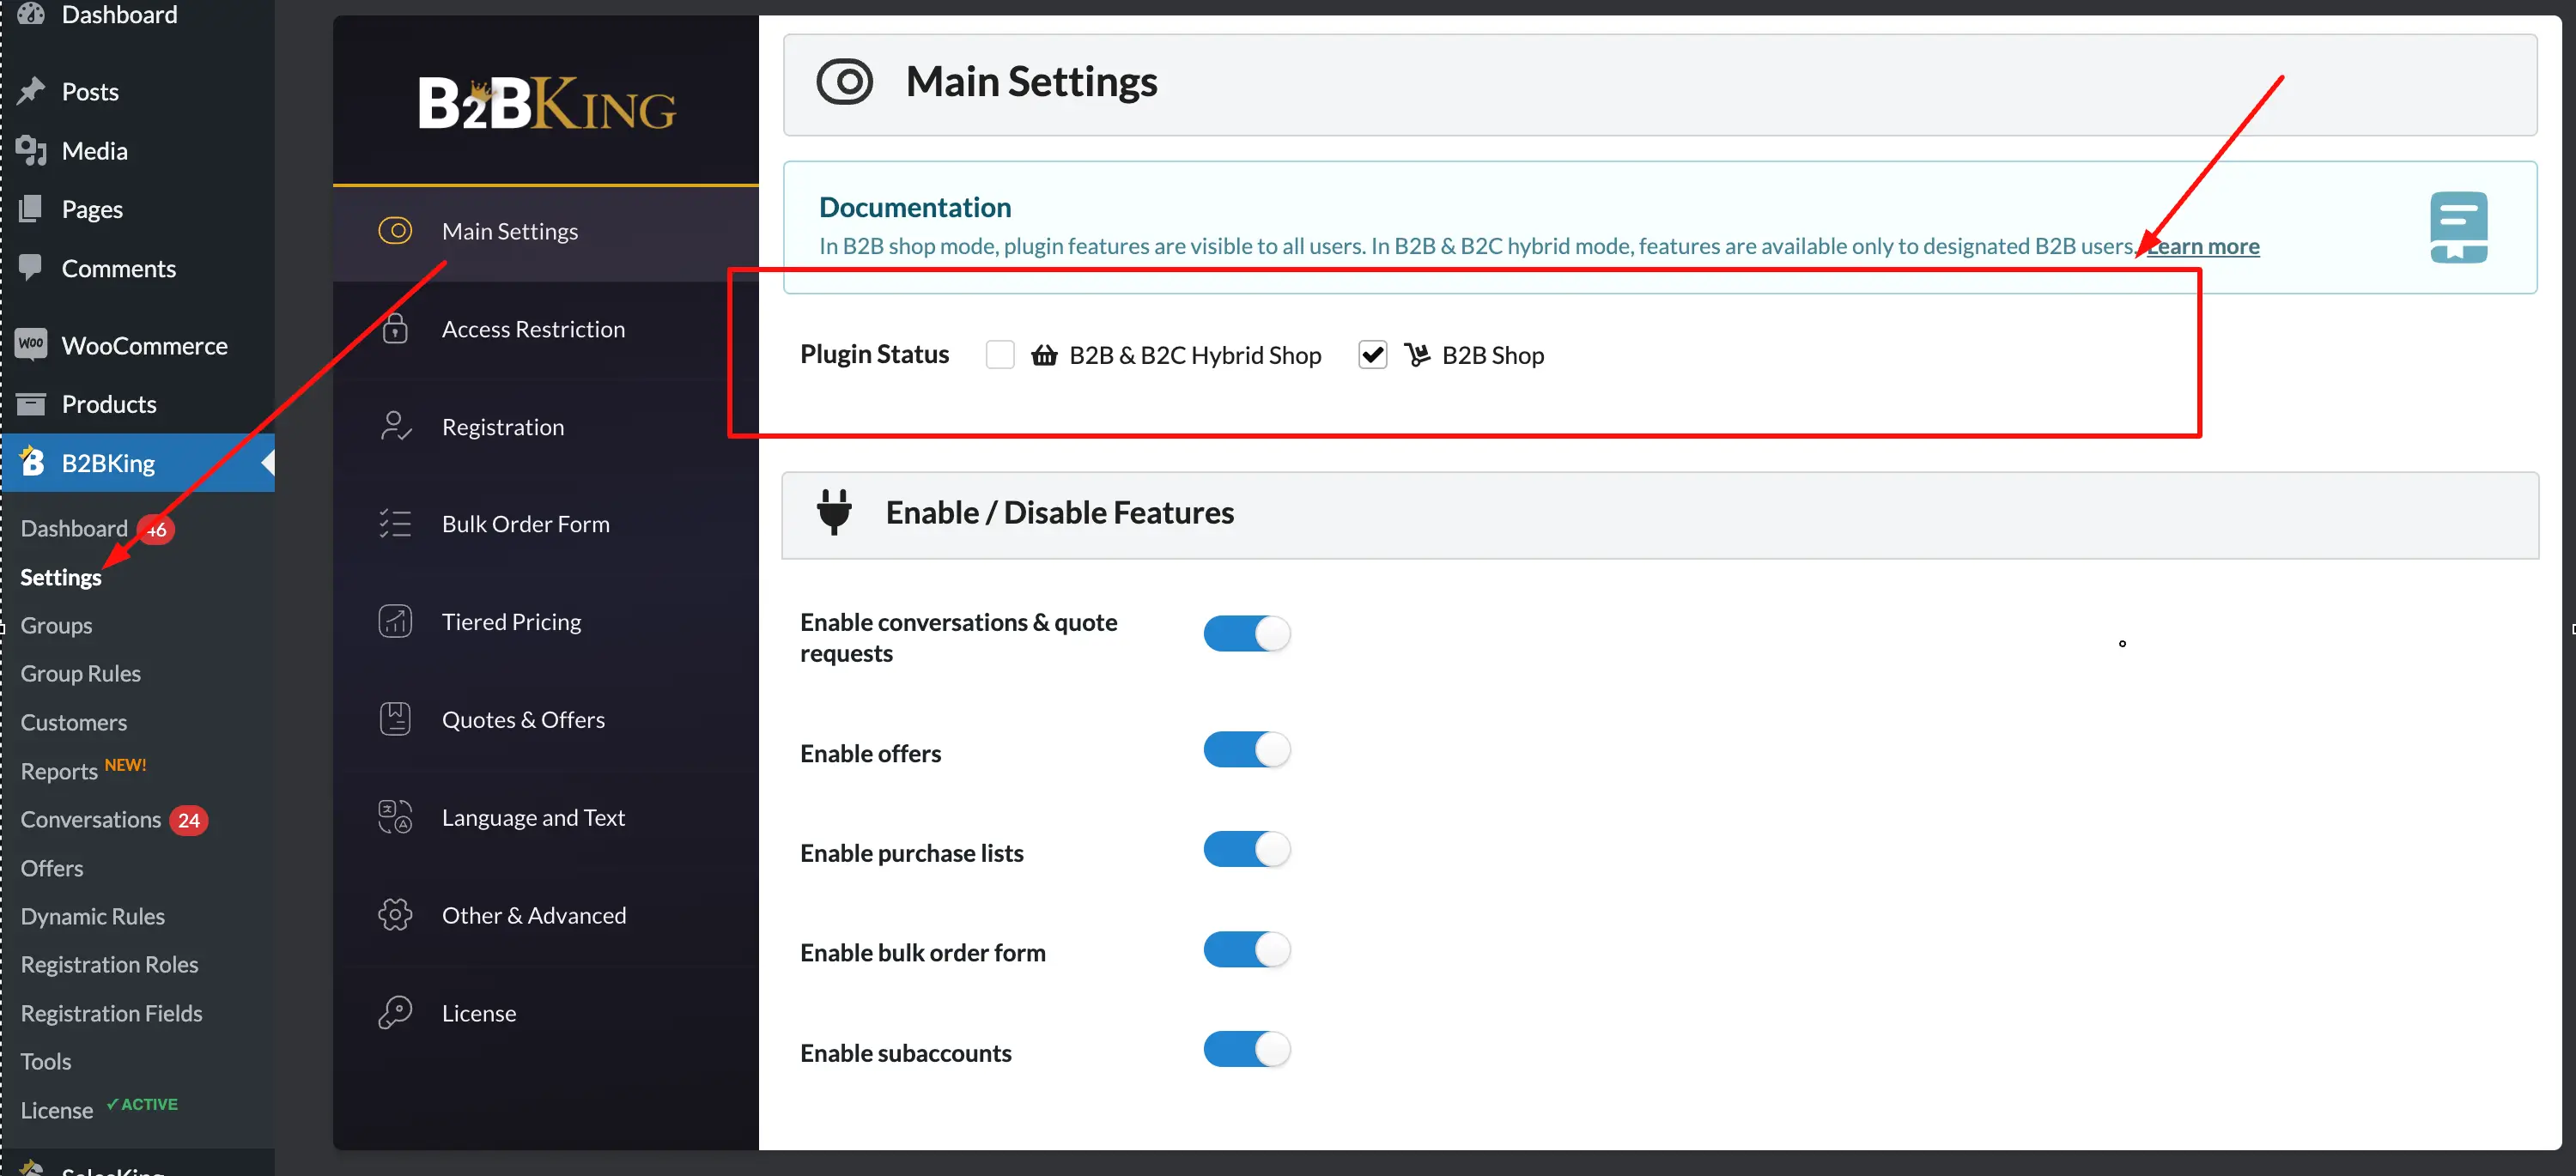
Task: Open the Other & Advanced gear icon
Action: click(x=395, y=915)
